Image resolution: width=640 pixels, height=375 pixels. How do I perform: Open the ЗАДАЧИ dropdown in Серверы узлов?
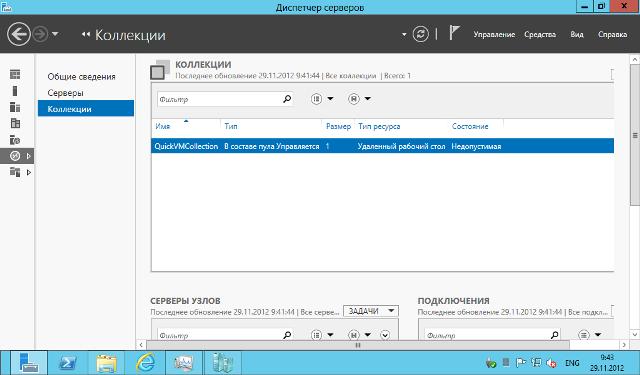coord(371,311)
